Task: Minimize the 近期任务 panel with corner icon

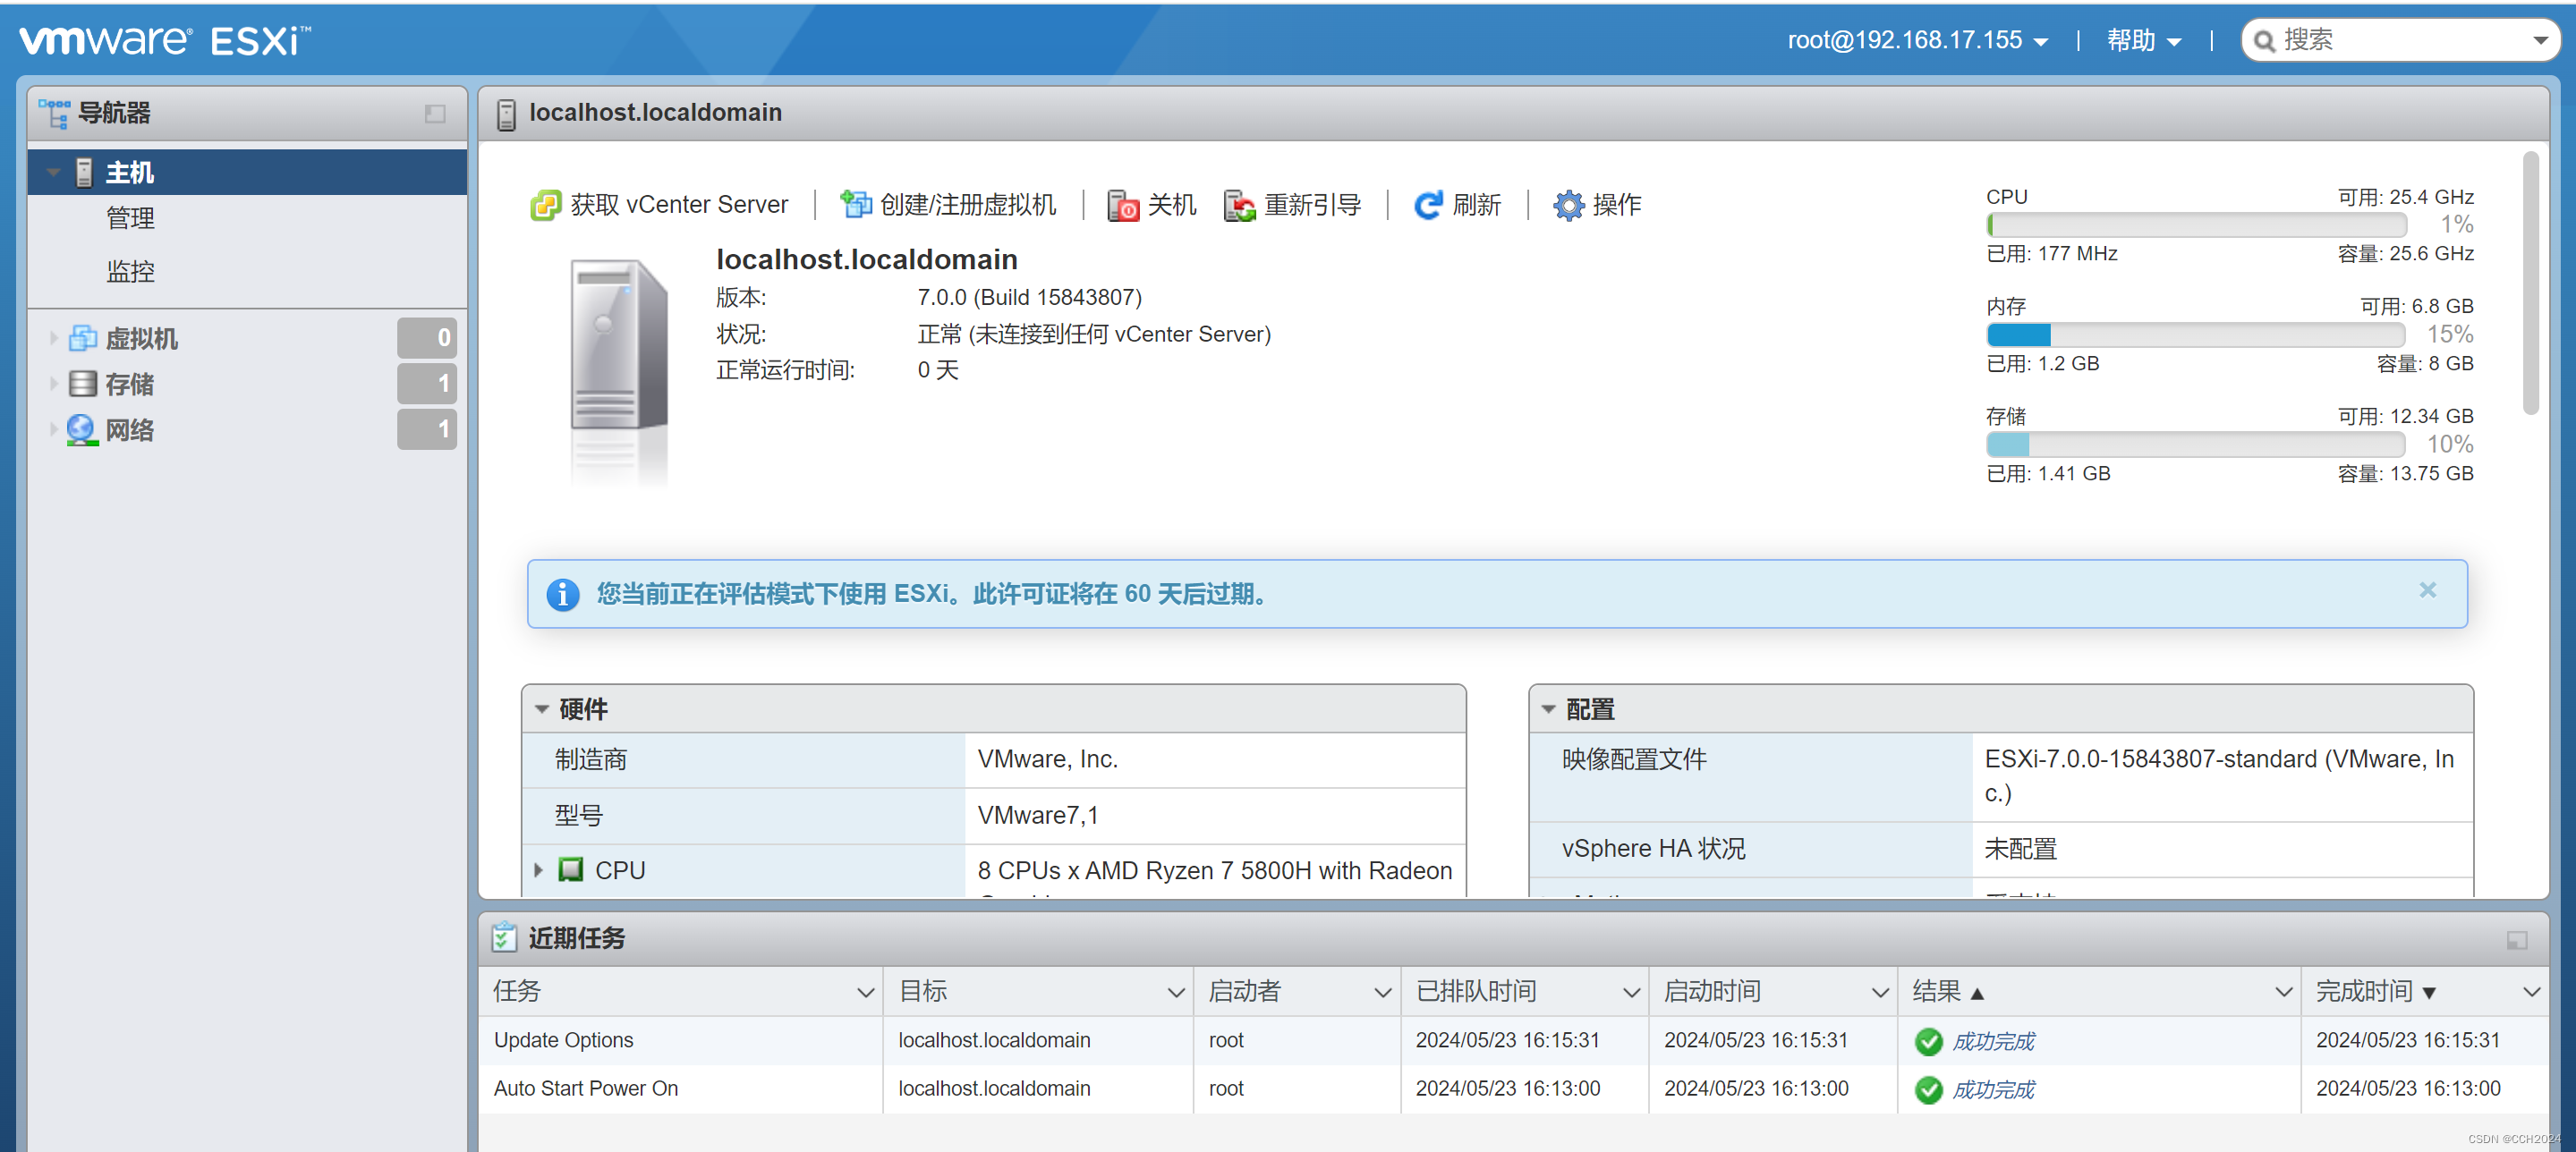Action: tap(2516, 940)
